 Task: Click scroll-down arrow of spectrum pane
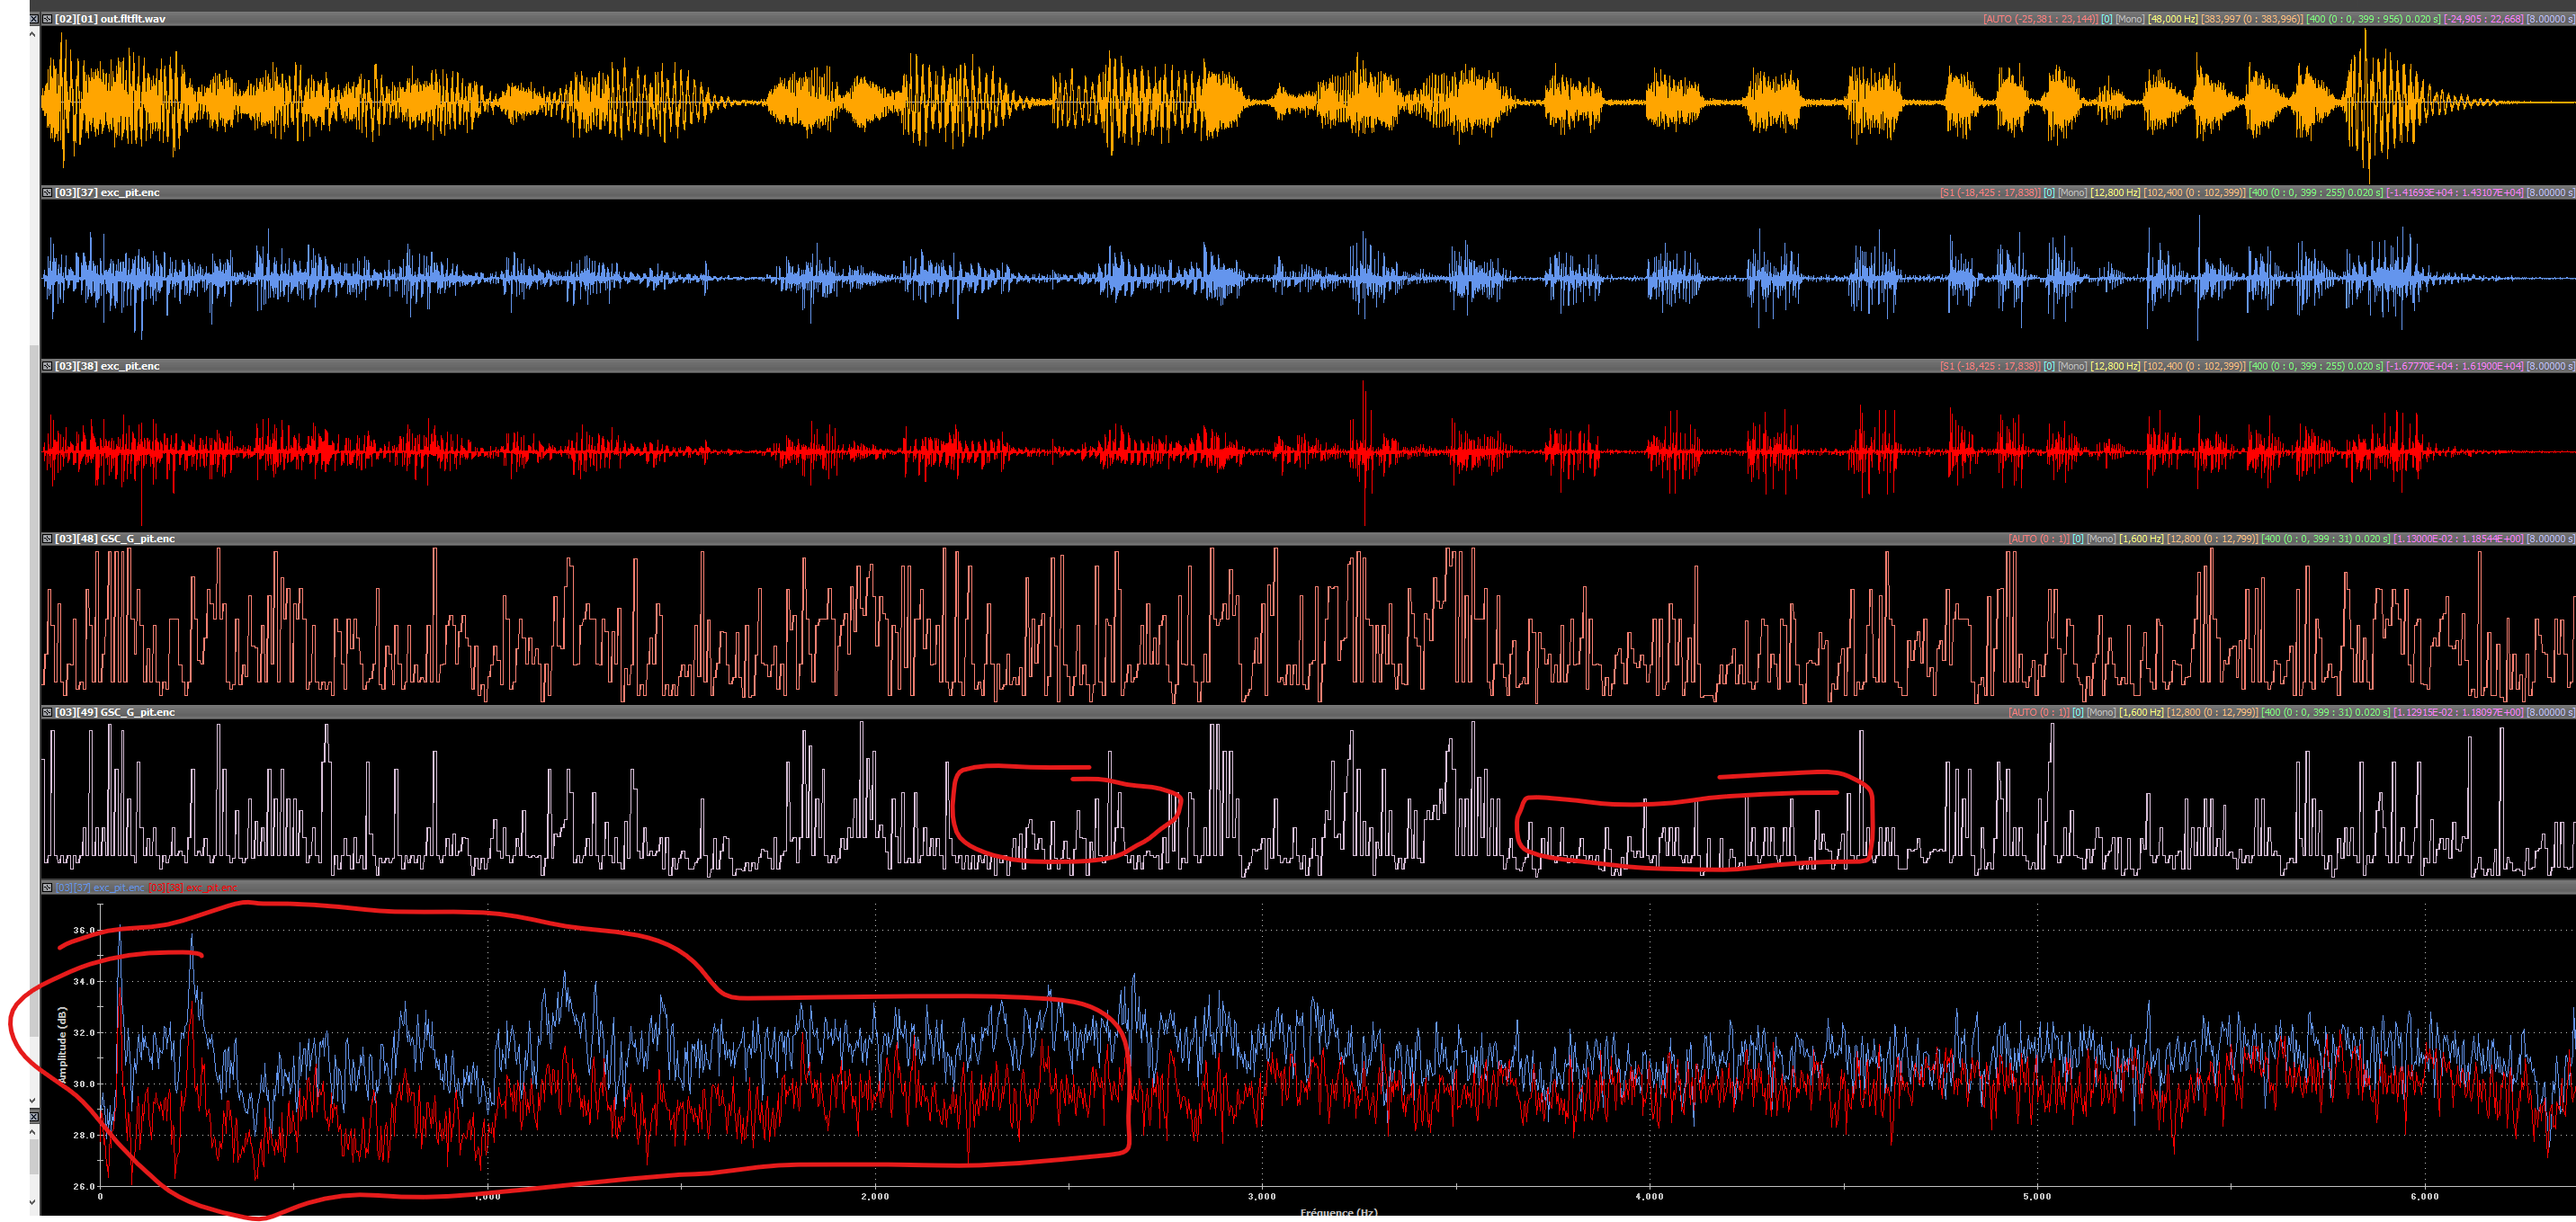(x=33, y=1202)
